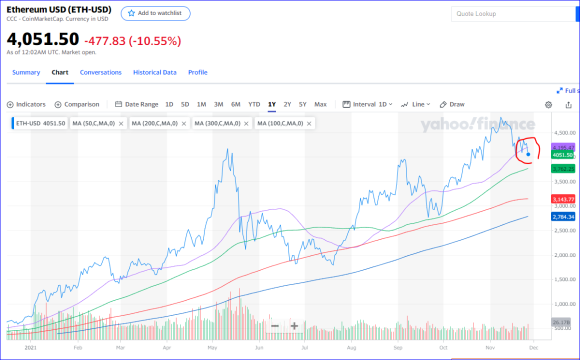Select the YTD range
The height and width of the screenshot is (360, 580).
point(254,104)
